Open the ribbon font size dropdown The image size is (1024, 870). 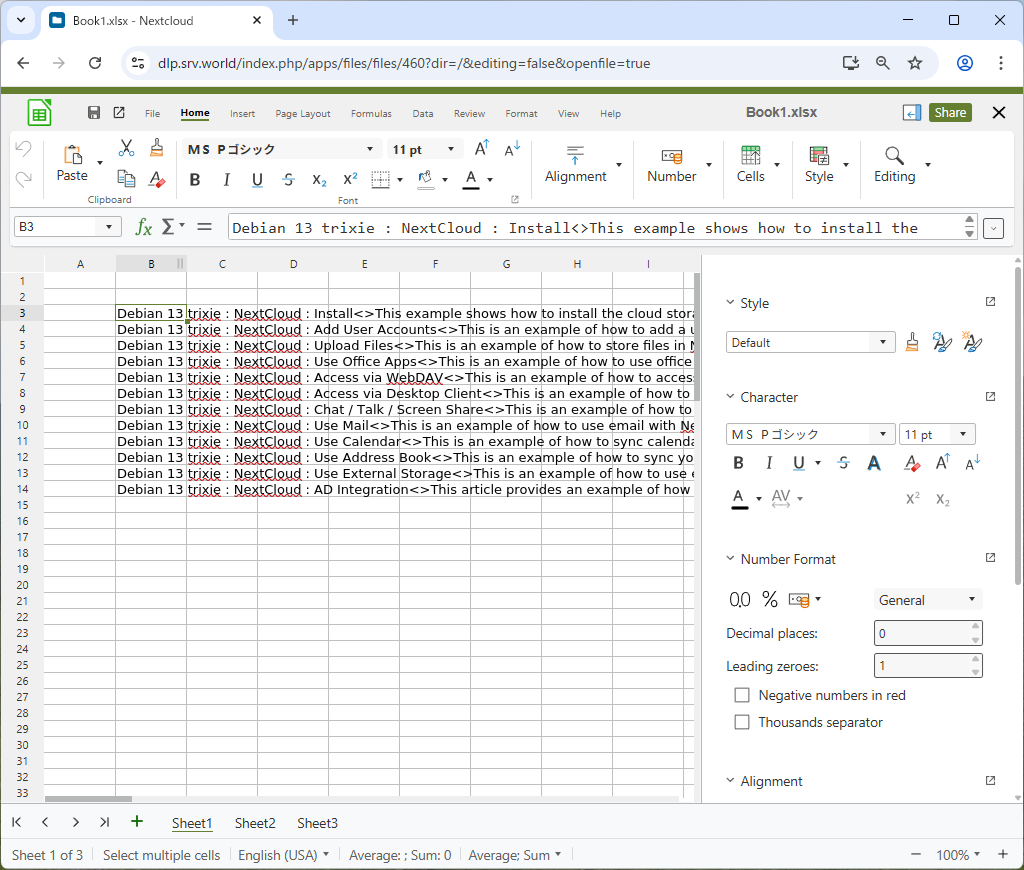[x=451, y=150]
